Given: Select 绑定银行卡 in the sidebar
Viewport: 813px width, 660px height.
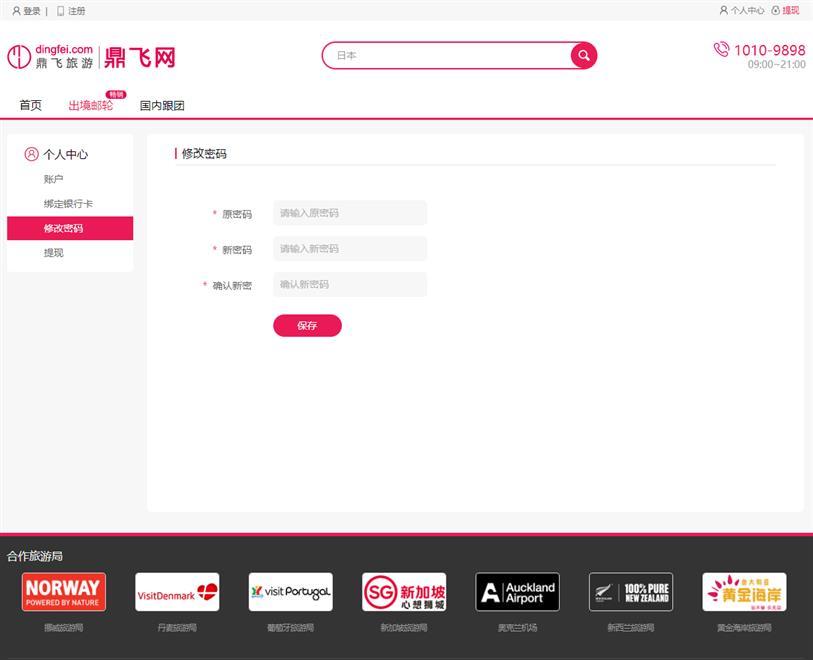Looking at the screenshot, I should coord(68,204).
